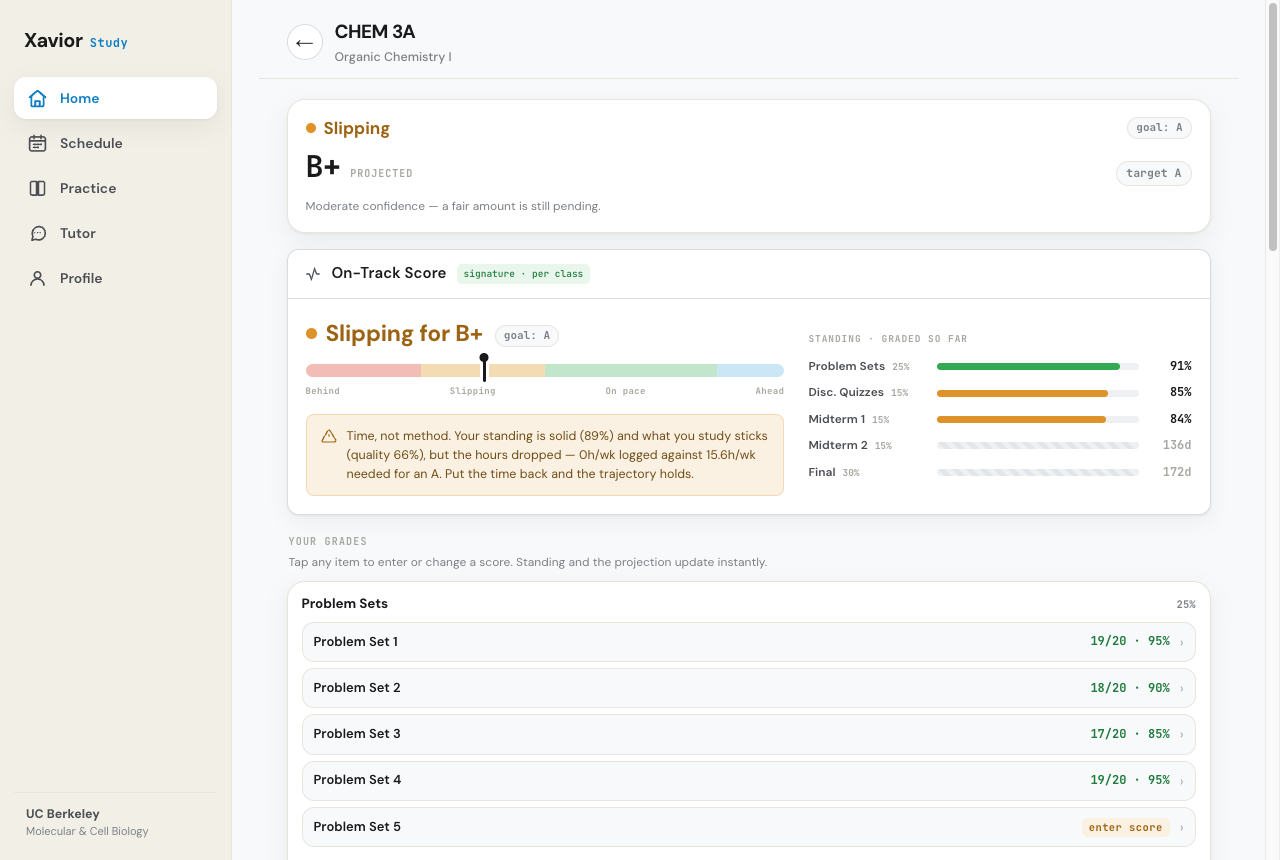Click the '136d' countdown for Midterm 2

1177,445
